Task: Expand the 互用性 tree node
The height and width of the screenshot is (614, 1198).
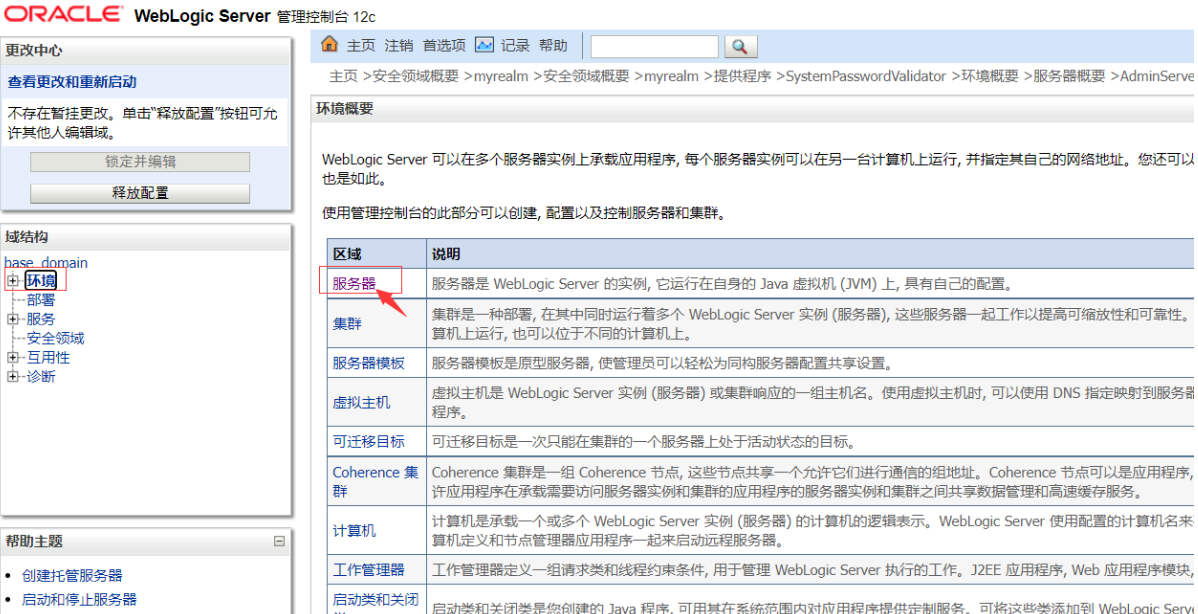Action: (x=13, y=357)
